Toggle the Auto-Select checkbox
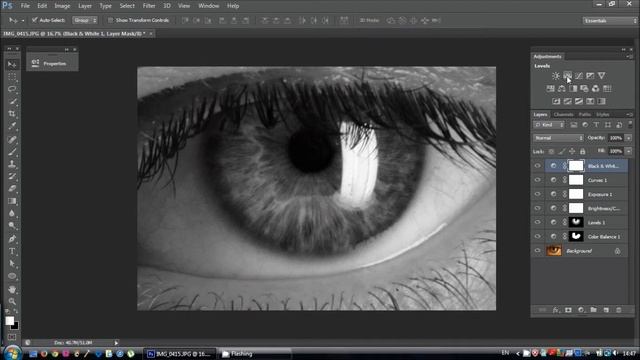The height and width of the screenshot is (360, 640). (35, 20)
